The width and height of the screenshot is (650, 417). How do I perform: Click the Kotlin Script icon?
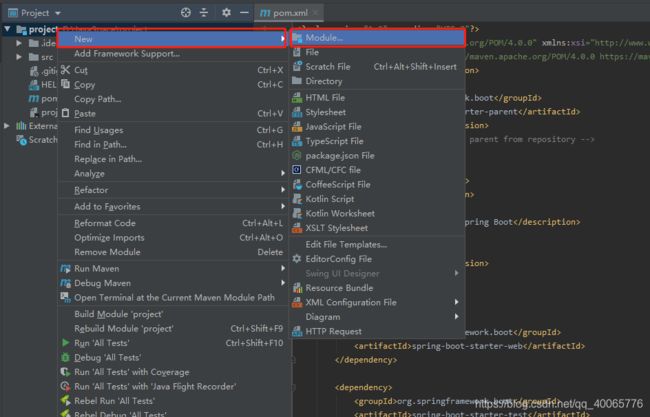click(x=297, y=199)
